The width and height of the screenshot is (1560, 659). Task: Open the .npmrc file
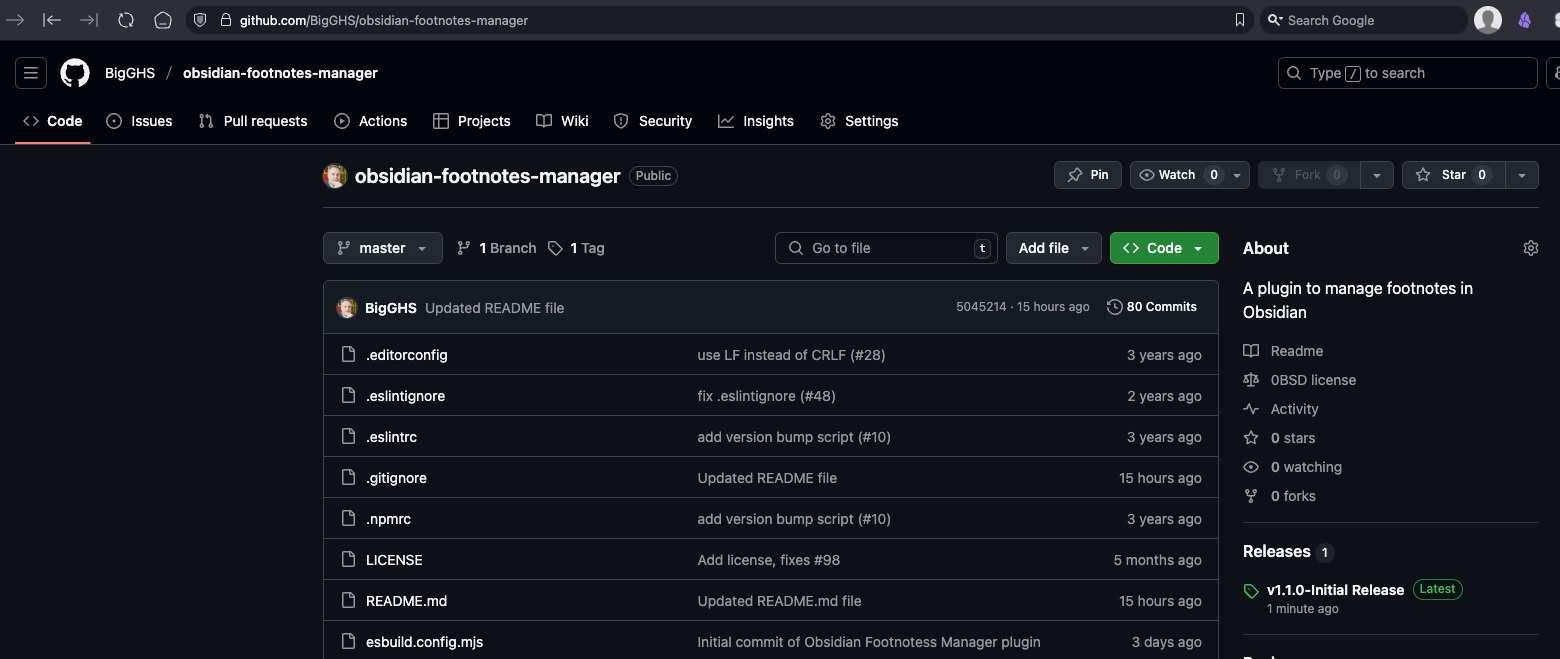pyautogui.click(x=388, y=519)
